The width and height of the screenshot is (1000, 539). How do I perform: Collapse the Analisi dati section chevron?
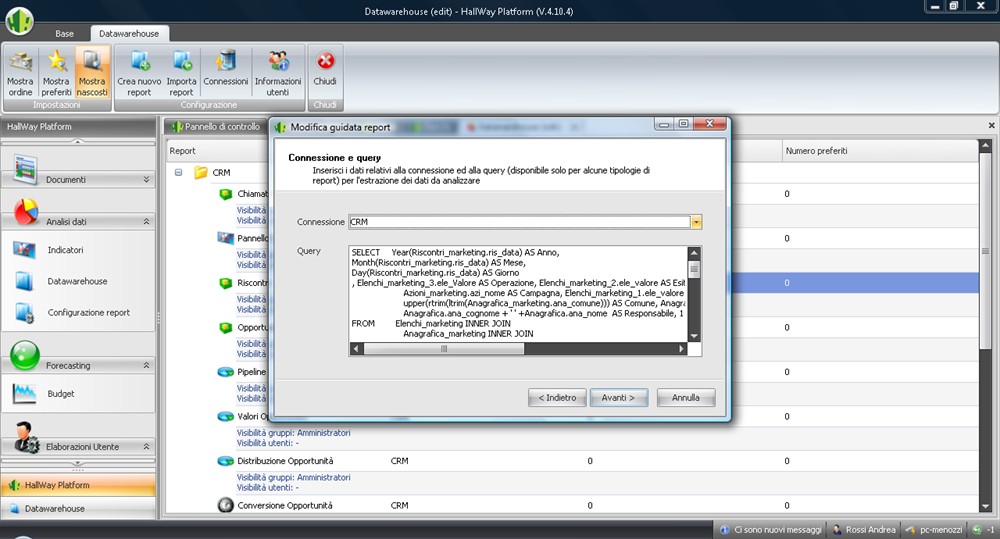pyautogui.click(x=146, y=221)
